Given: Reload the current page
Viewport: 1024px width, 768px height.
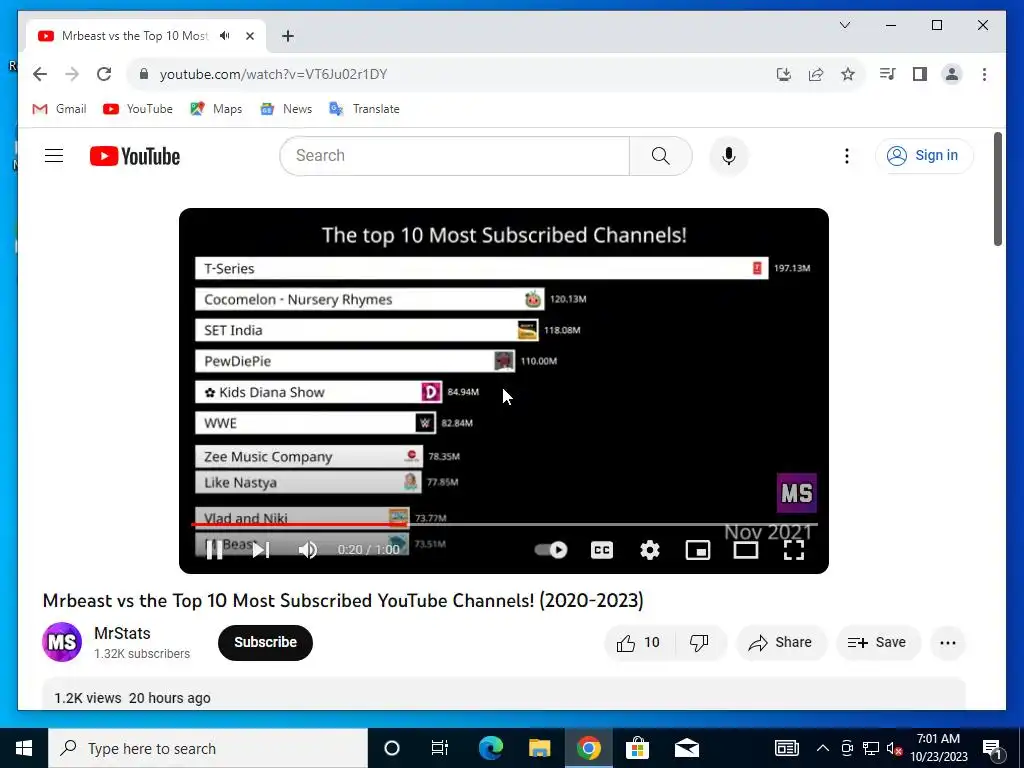Looking at the screenshot, I should (x=104, y=74).
